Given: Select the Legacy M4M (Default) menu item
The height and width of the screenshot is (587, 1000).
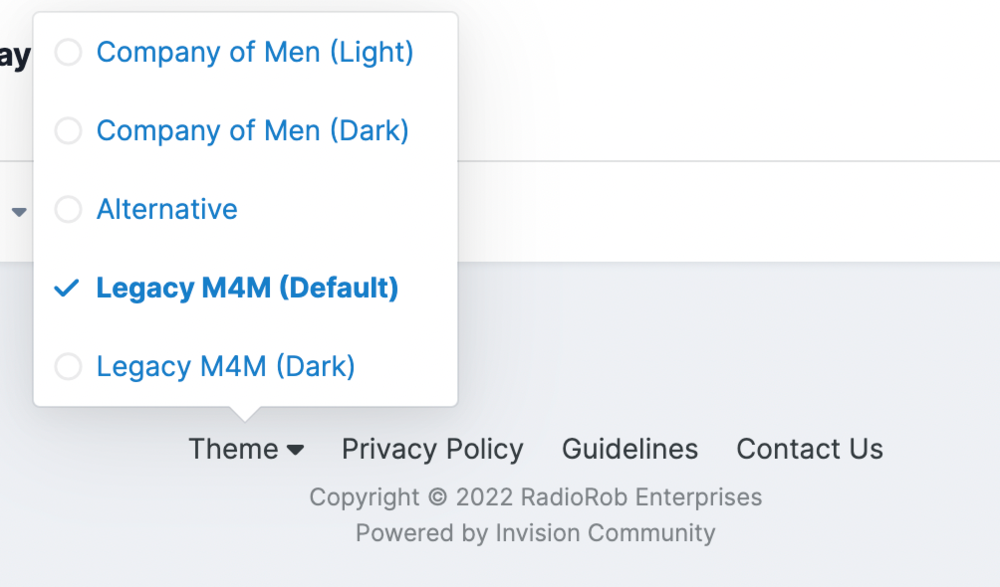Looking at the screenshot, I should coord(247,288).
